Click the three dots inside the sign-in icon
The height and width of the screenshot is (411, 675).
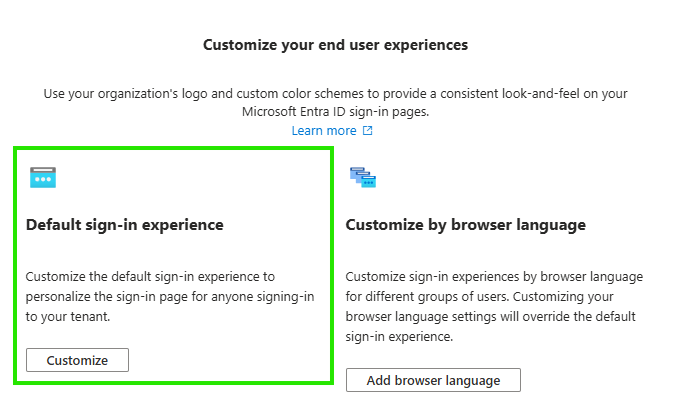coord(43,179)
